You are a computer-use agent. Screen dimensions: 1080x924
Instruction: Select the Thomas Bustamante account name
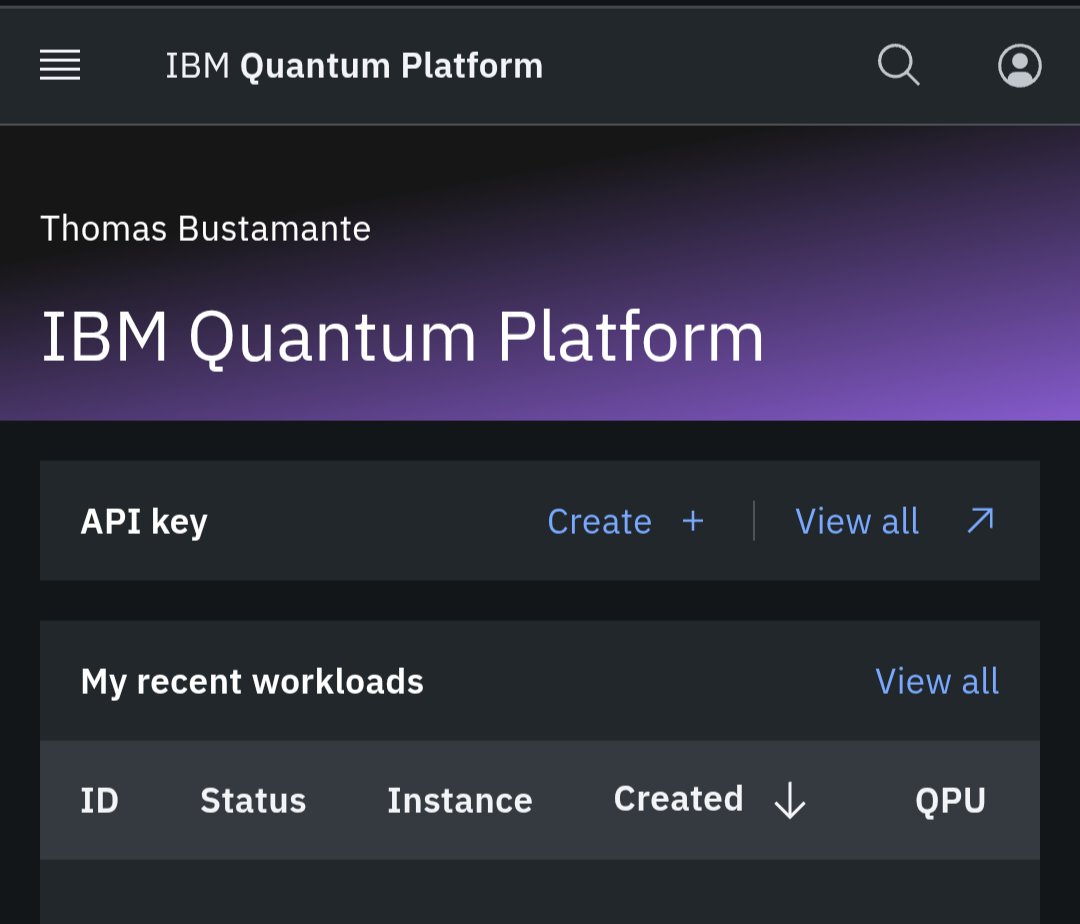click(205, 229)
